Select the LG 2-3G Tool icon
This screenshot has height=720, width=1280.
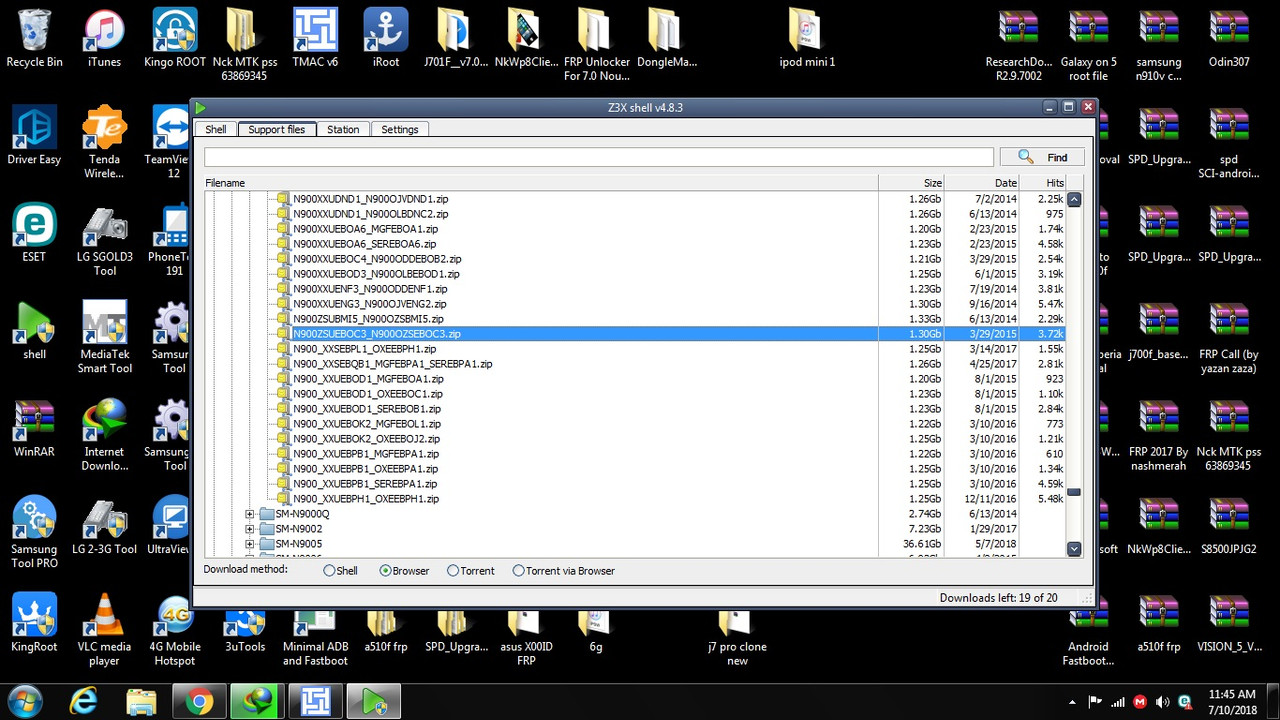105,525
